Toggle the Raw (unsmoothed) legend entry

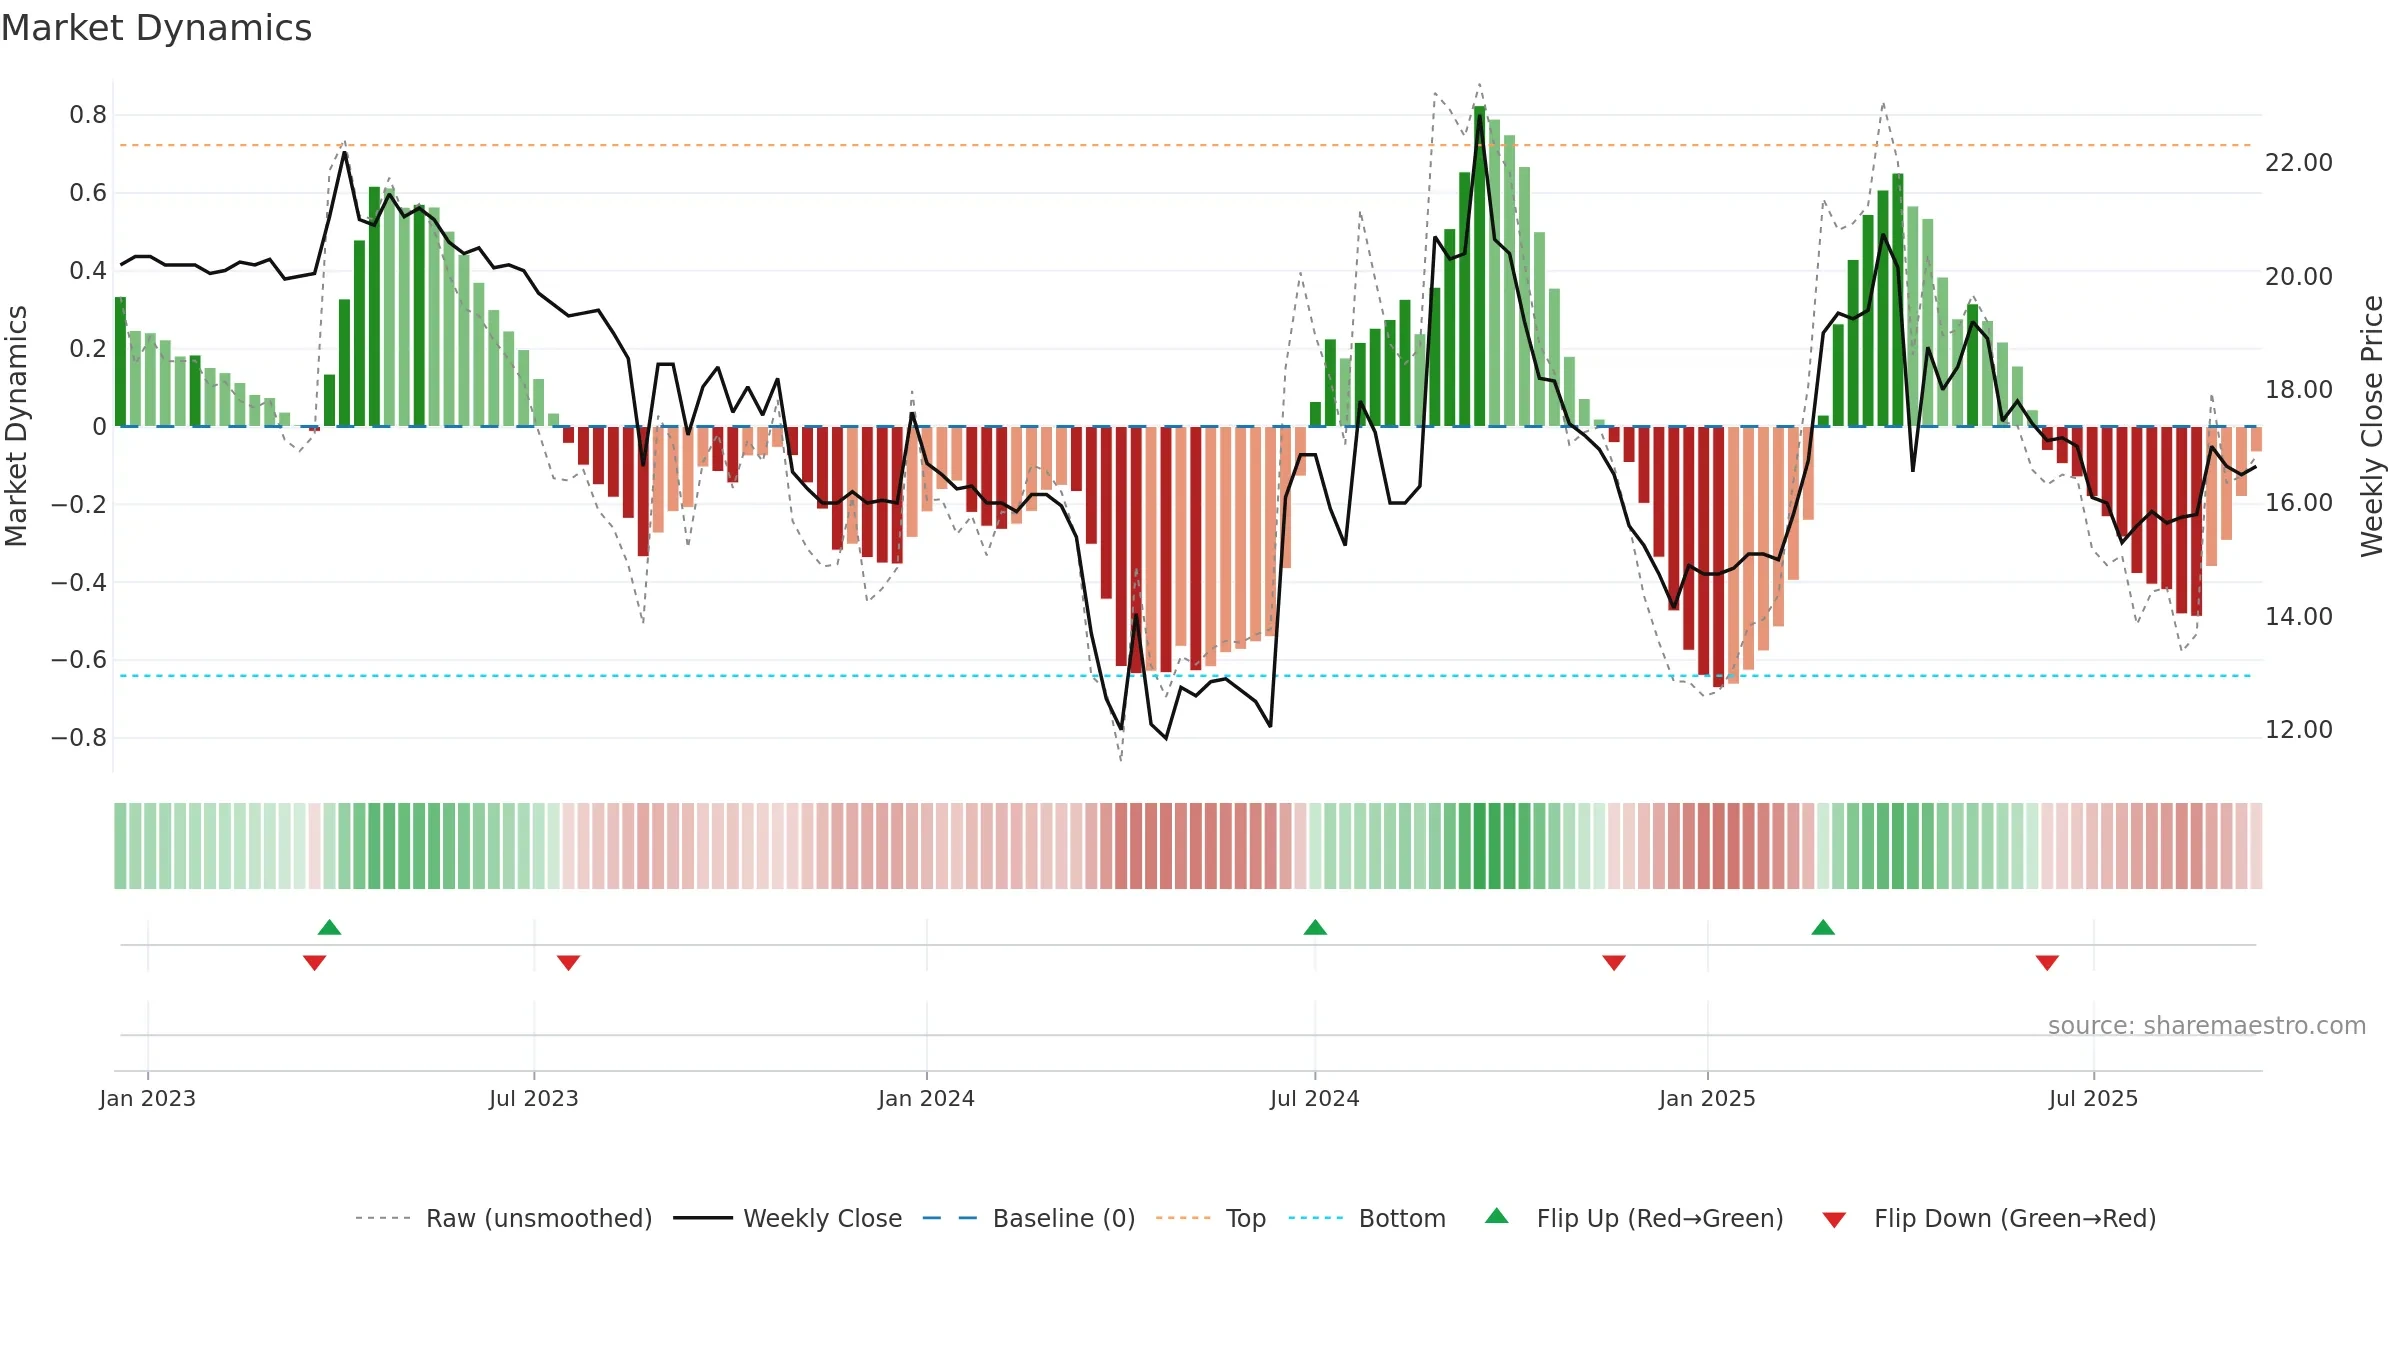[504, 1218]
